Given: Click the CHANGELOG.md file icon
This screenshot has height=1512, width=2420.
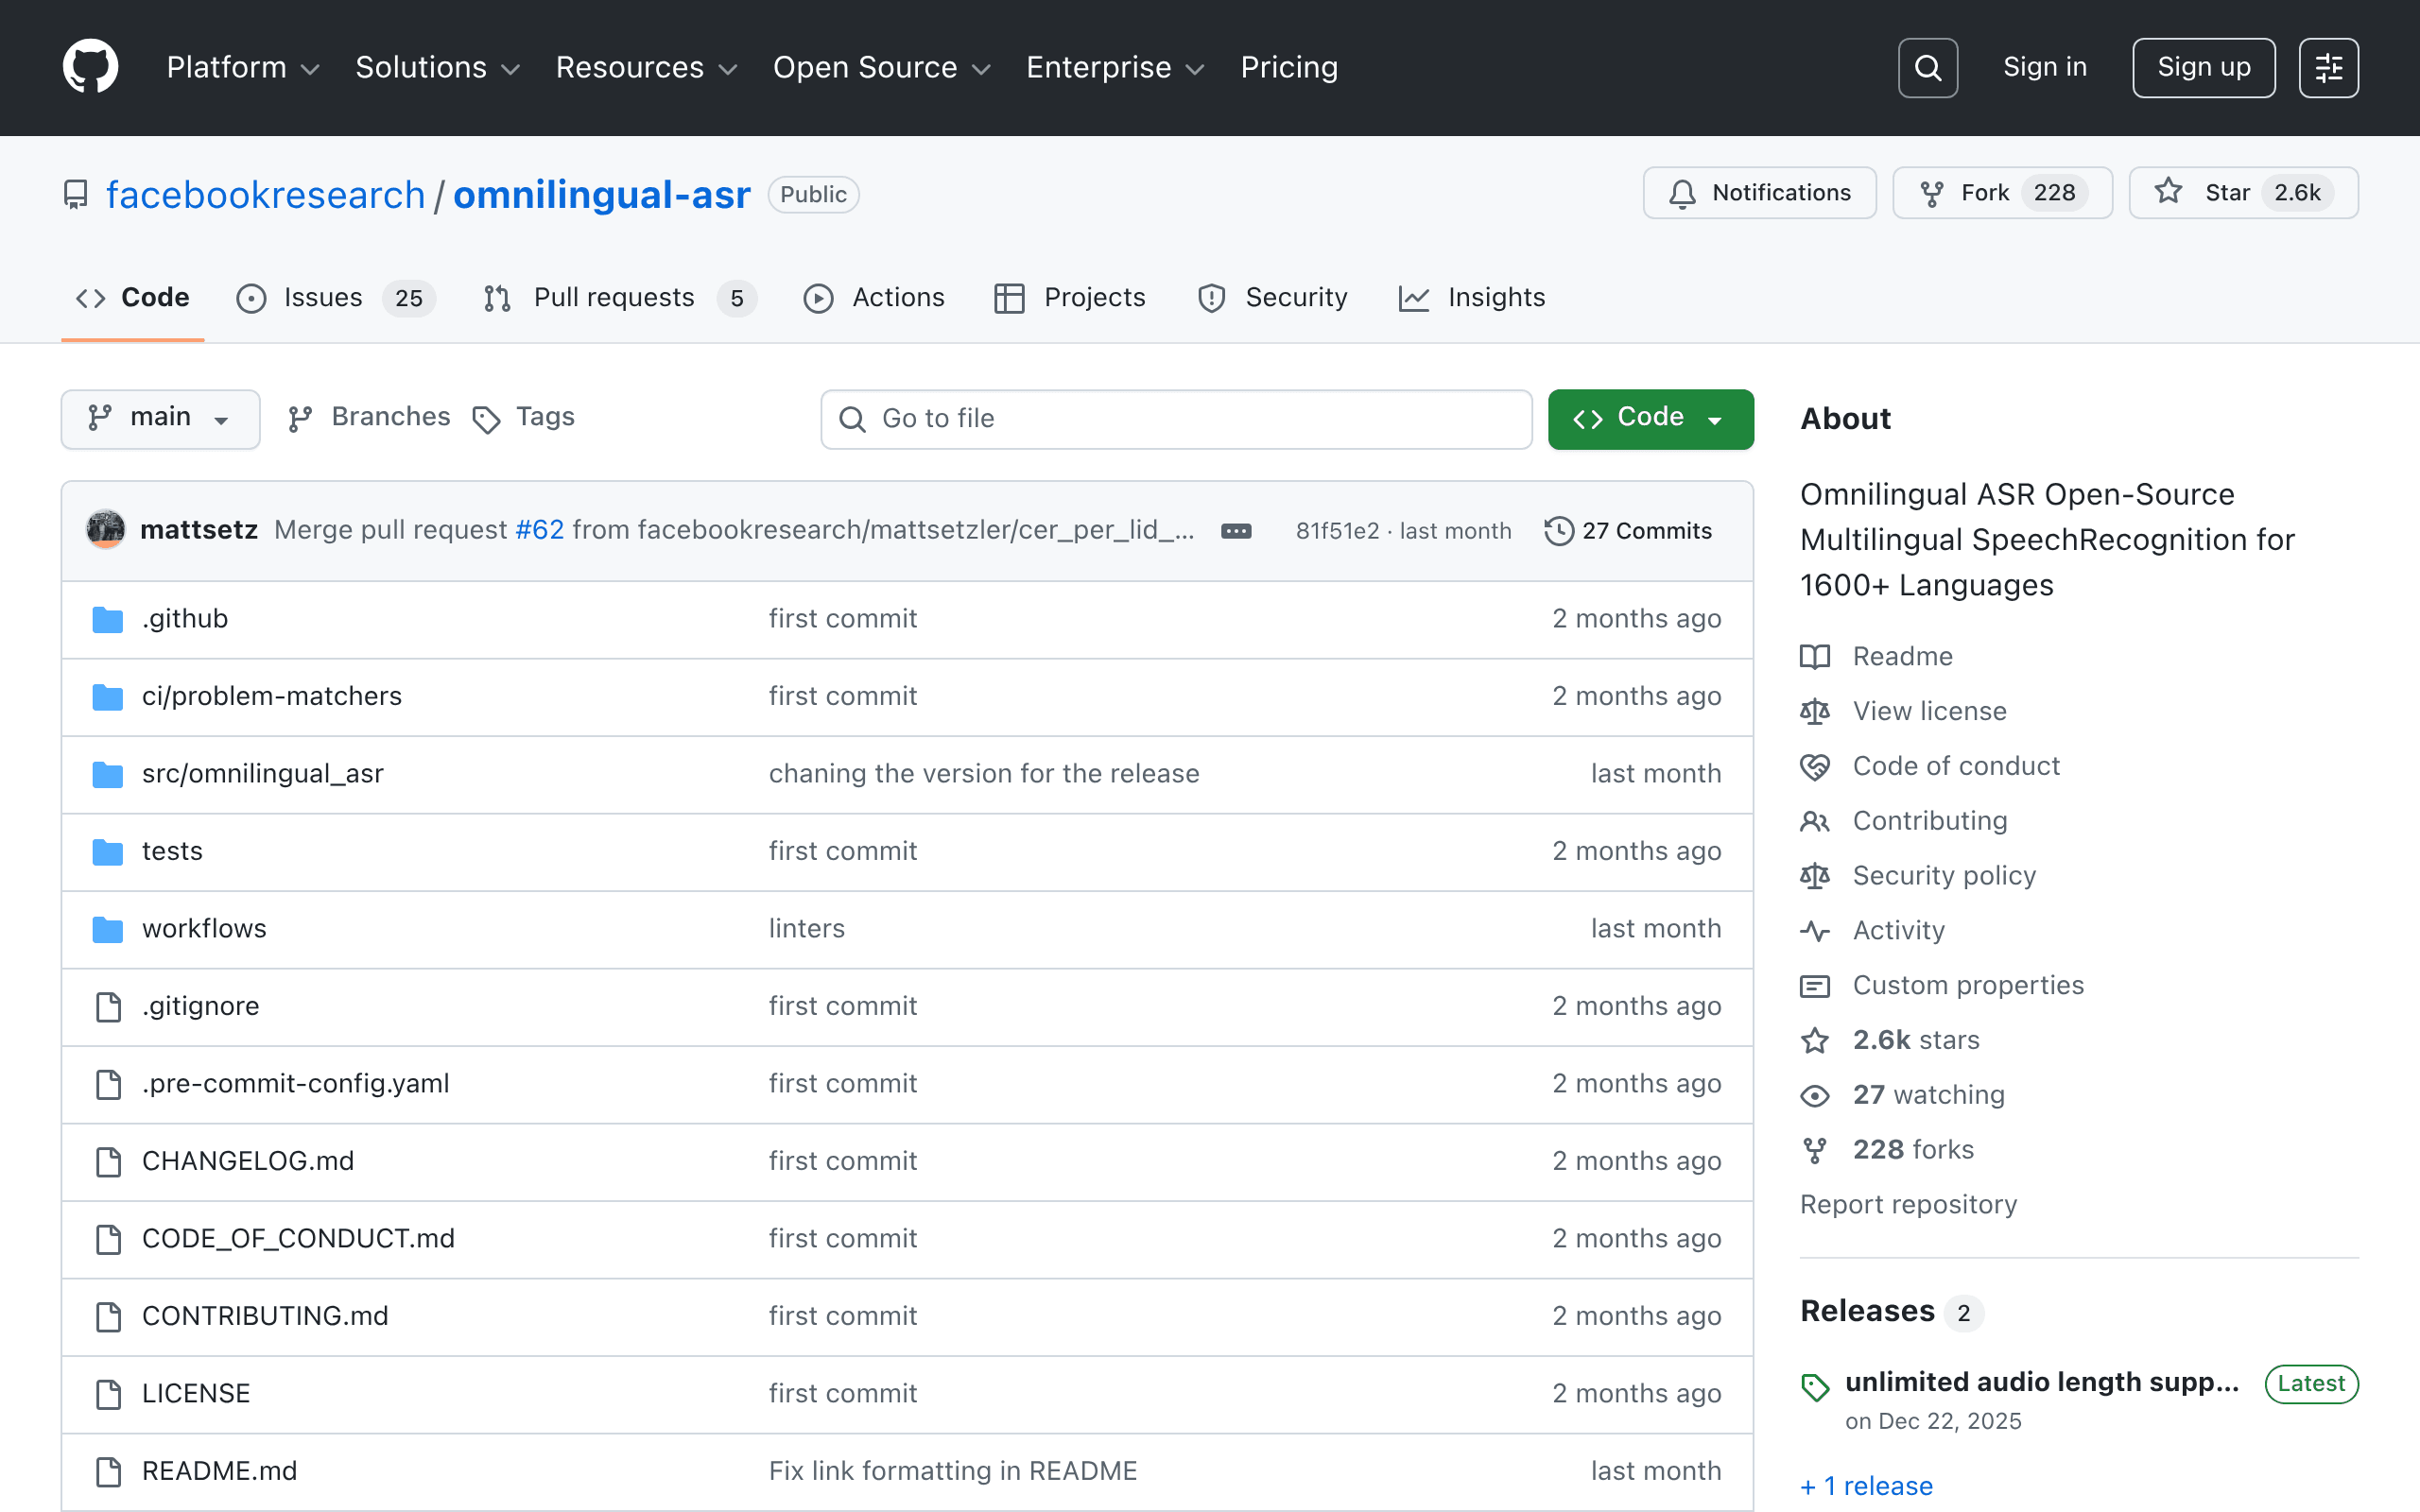Looking at the screenshot, I should (x=108, y=1161).
